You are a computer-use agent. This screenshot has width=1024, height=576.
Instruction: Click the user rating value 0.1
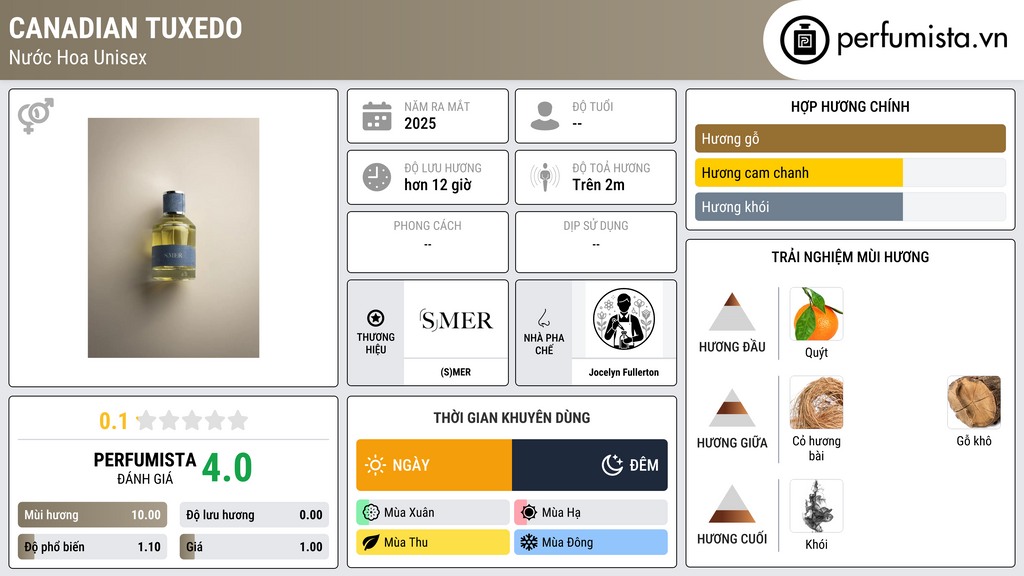tap(114, 421)
